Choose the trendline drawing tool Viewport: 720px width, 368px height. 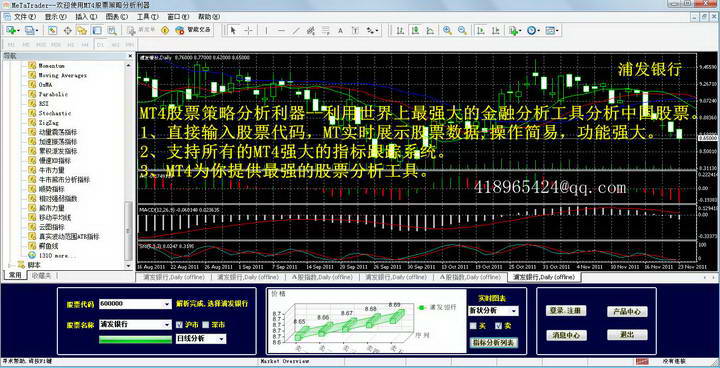pos(296,30)
